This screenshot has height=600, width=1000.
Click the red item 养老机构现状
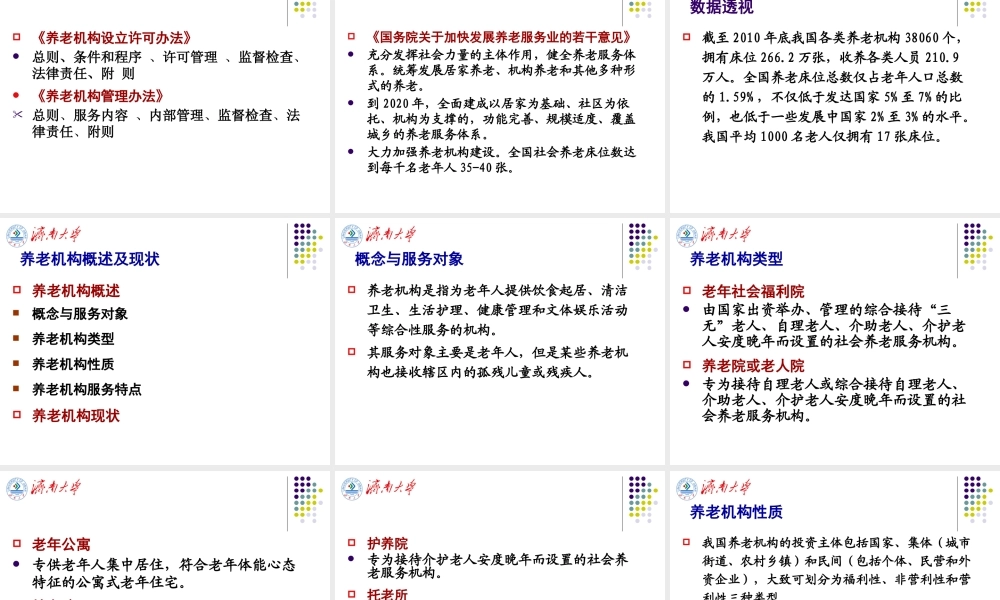pyautogui.click(x=76, y=416)
